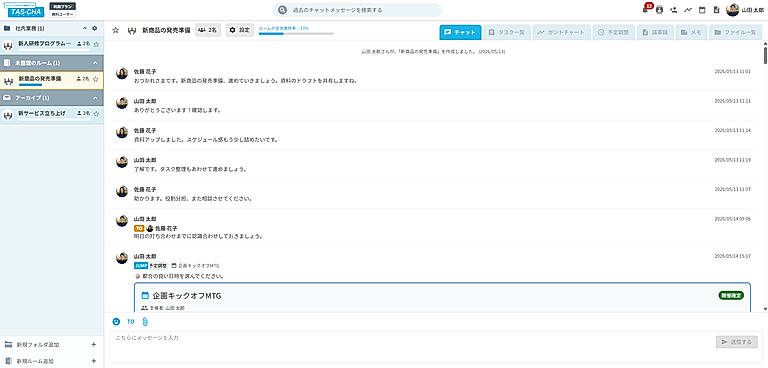Collapse the 未整理のルーム section
This screenshot has height=368, width=768.
[x=96, y=63]
